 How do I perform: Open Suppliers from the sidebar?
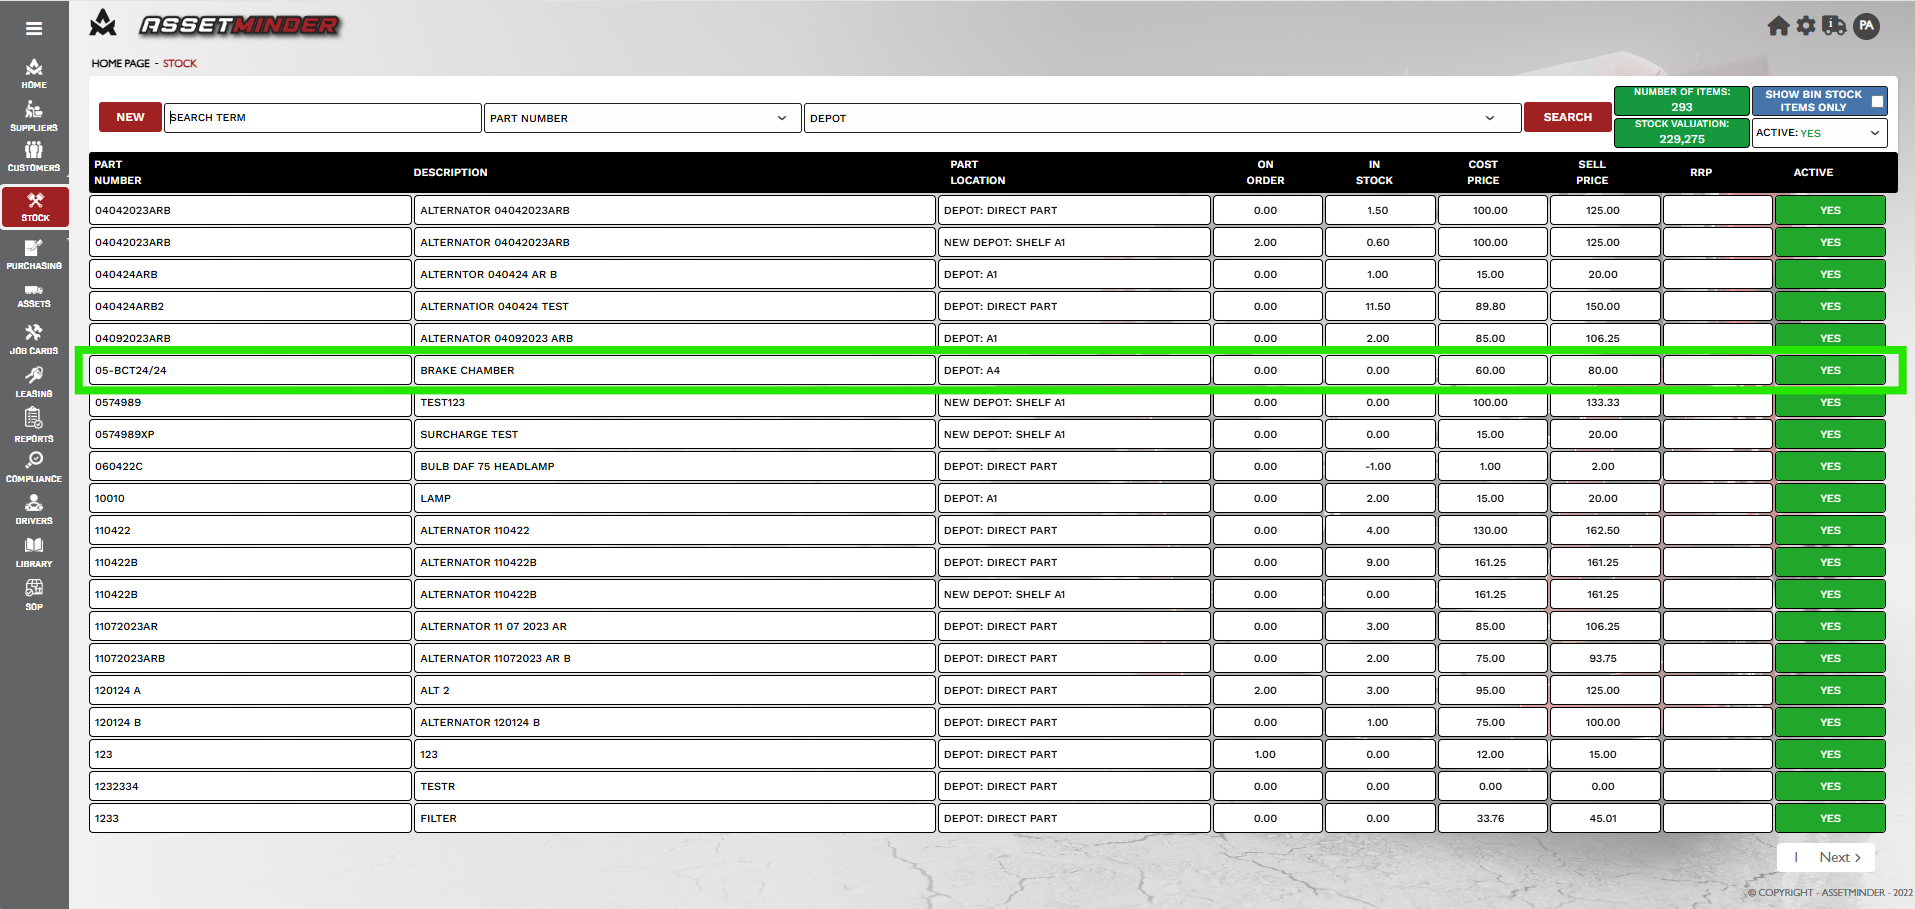pyautogui.click(x=34, y=116)
